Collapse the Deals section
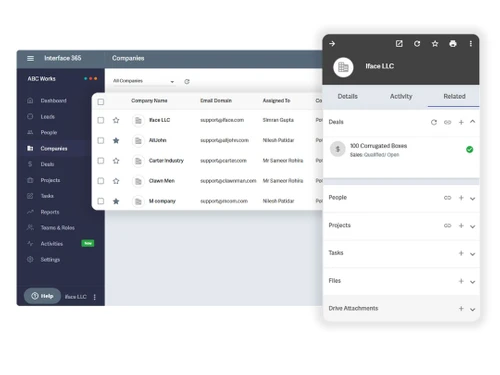 (472, 122)
